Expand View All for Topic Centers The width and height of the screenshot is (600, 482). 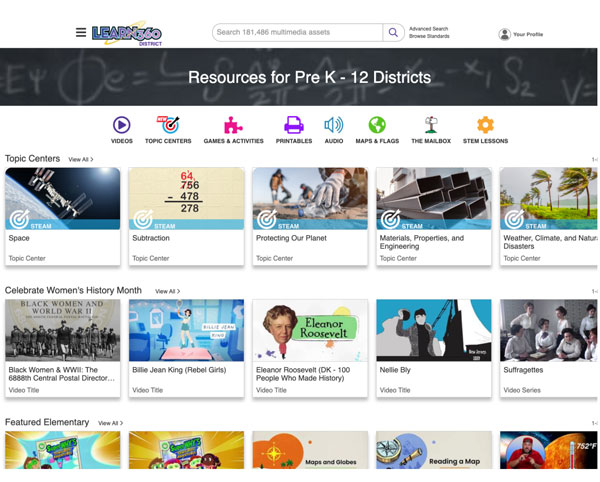point(81,159)
